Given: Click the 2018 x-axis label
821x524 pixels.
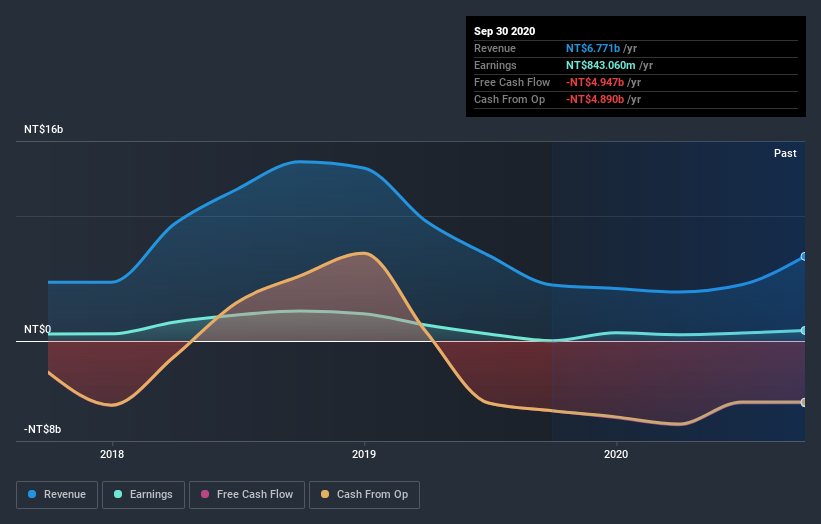Looking at the screenshot, I should coord(112,454).
